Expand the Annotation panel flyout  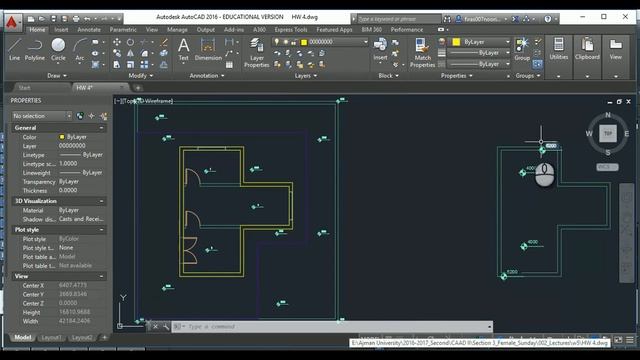[207, 76]
